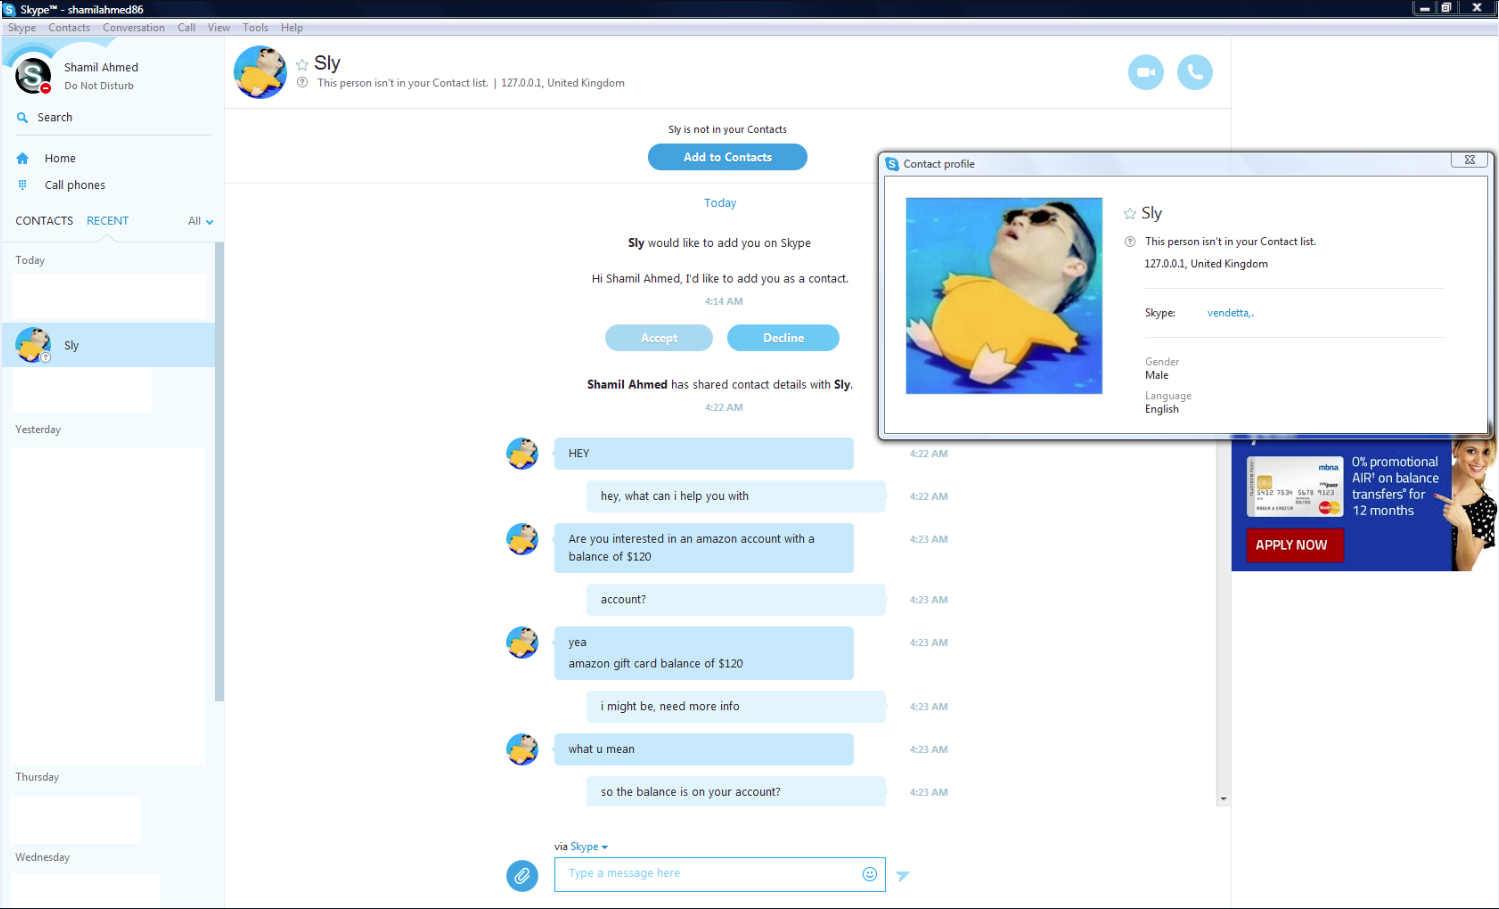
Task: Click the Do Not Disturb status text
Action: 99,86
